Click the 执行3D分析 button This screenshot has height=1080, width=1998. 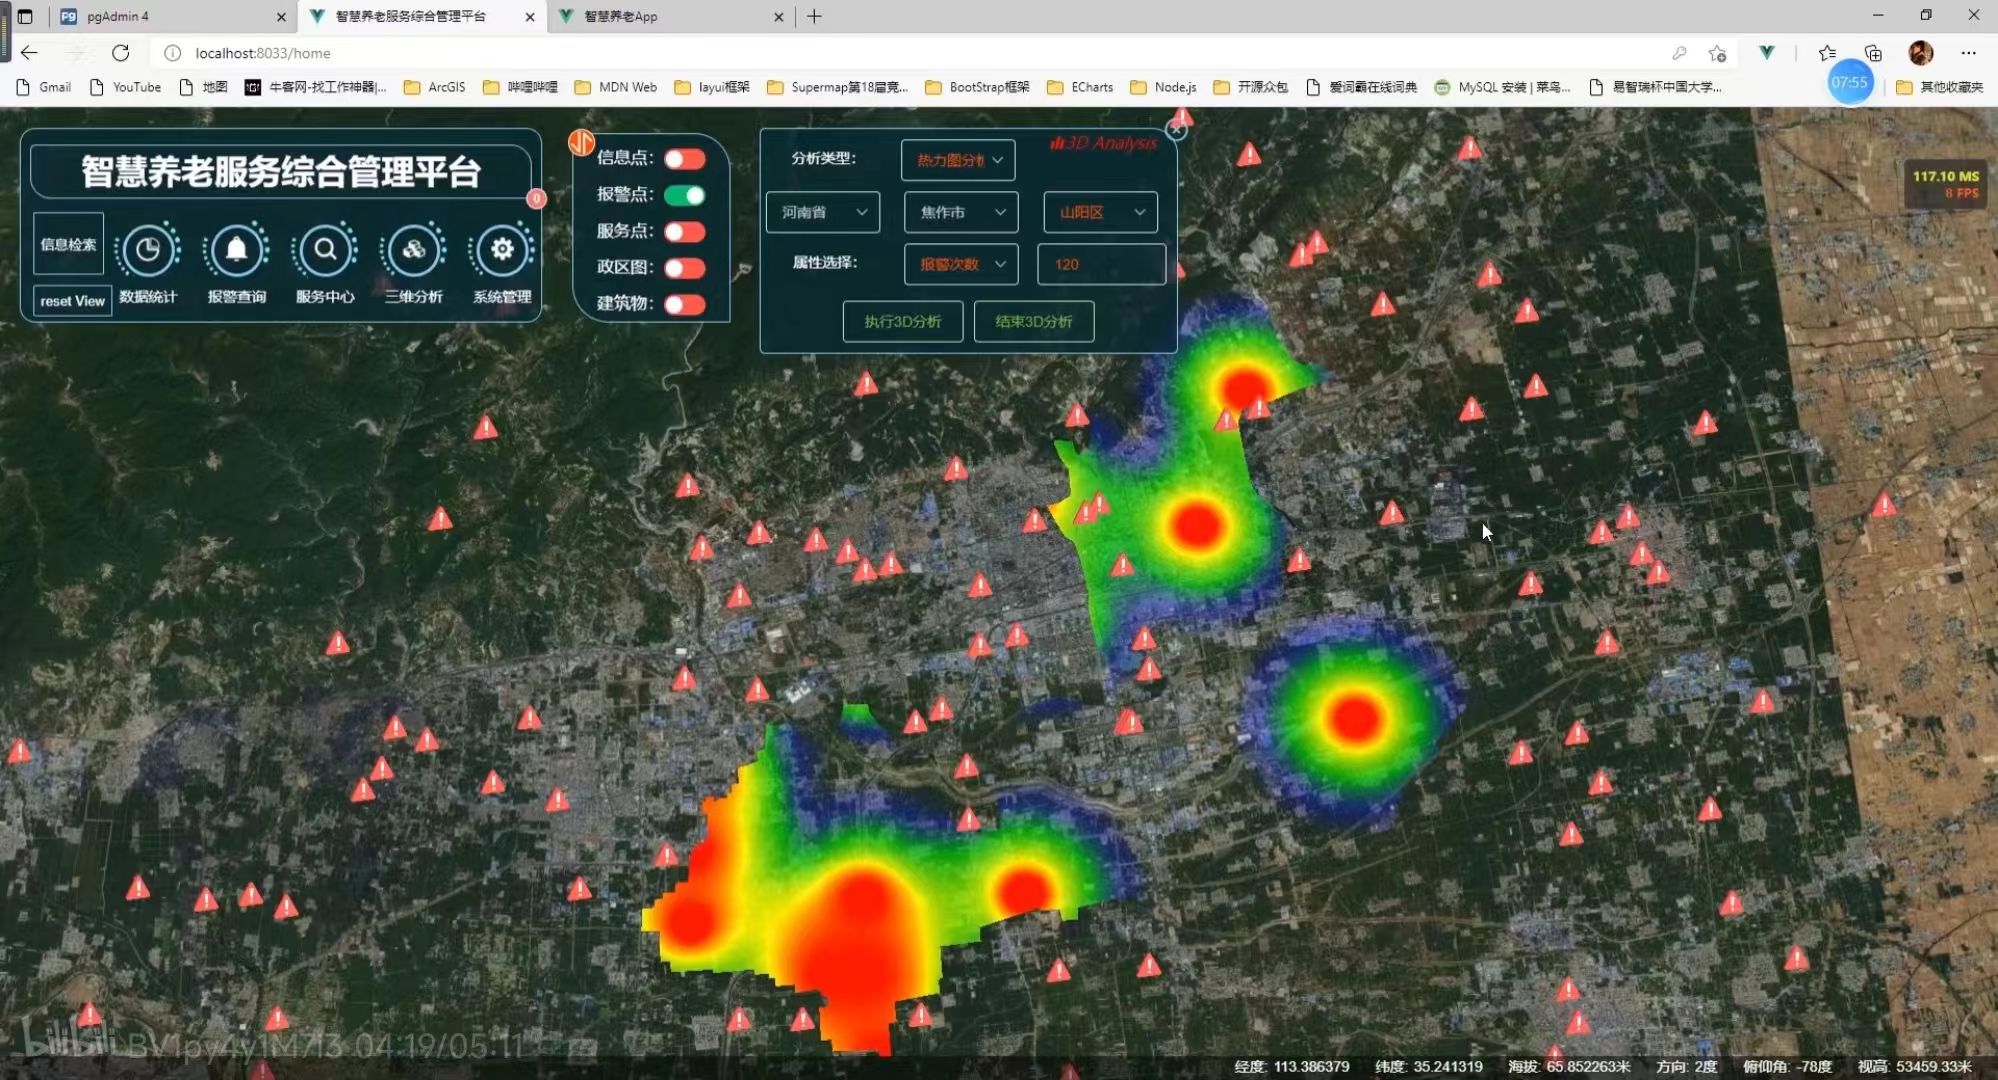click(x=903, y=321)
